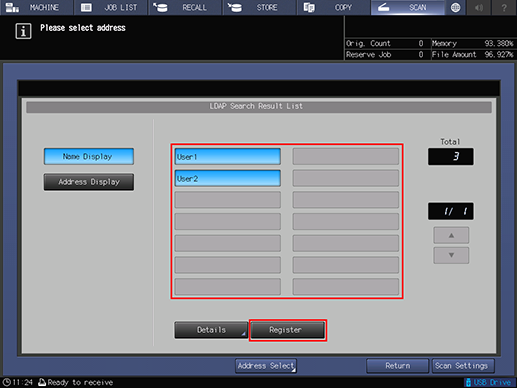Switch to Address Display mode
The height and width of the screenshot is (388, 517).
click(x=89, y=182)
